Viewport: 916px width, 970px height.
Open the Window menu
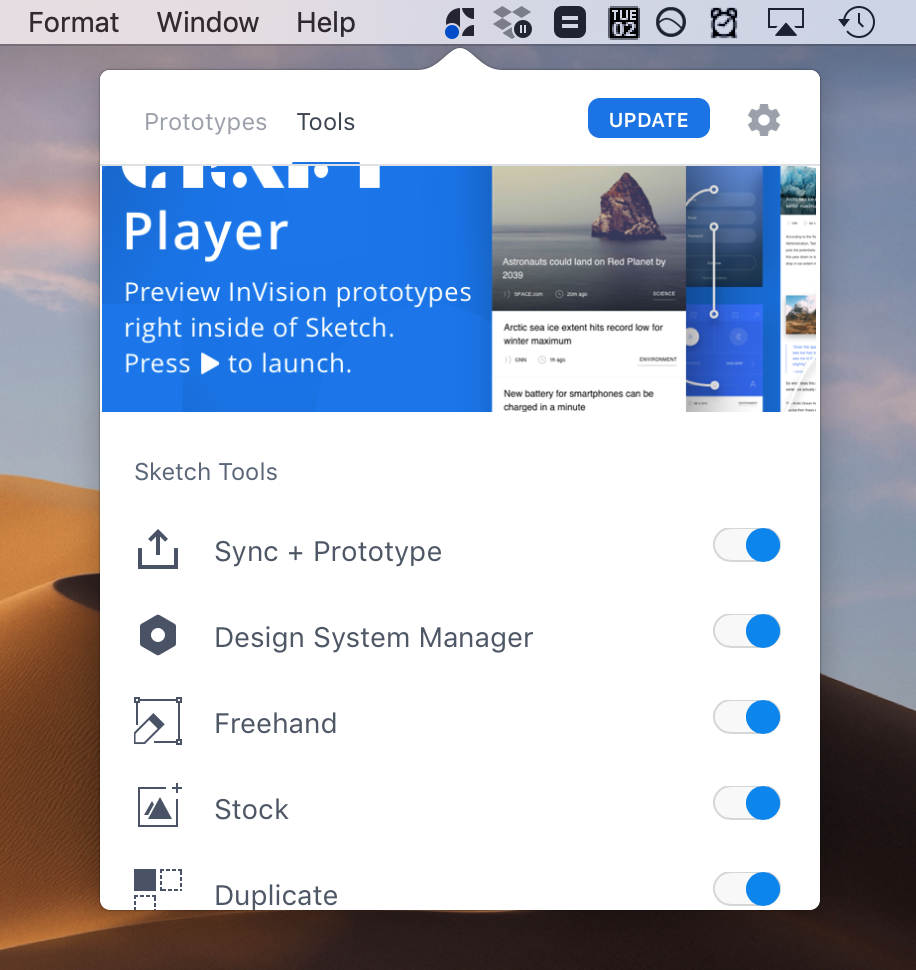pyautogui.click(x=208, y=22)
